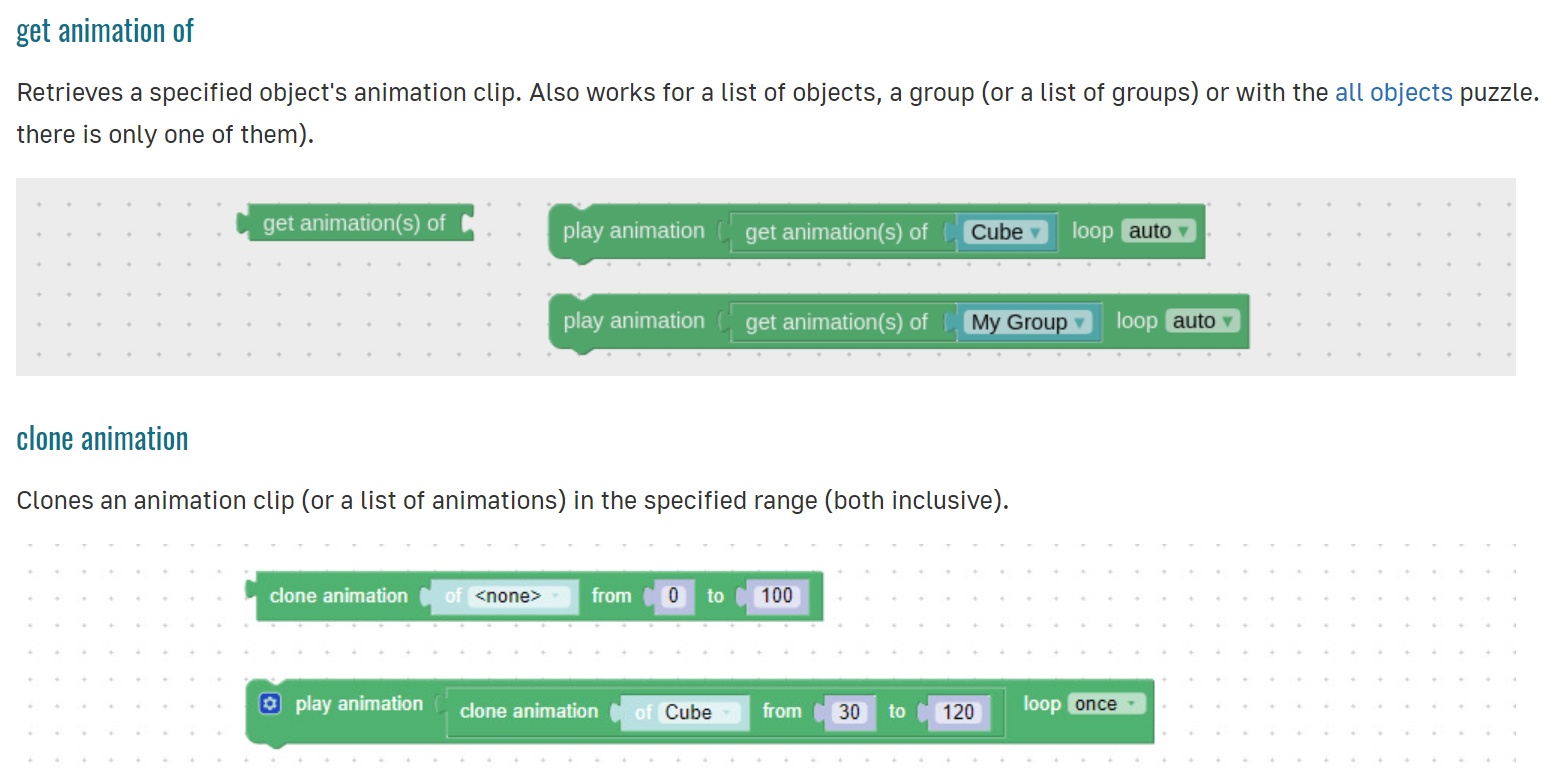Click the 'clone animation' heading
The width and height of the screenshot is (1545, 775).
[102, 439]
